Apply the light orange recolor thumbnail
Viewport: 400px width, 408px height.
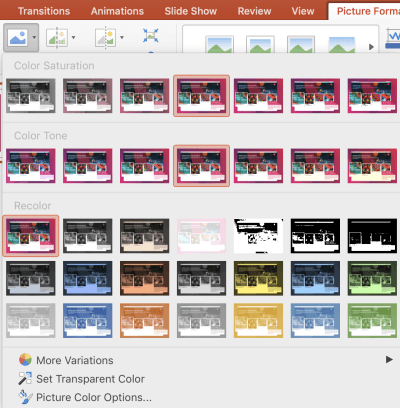coord(145,320)
